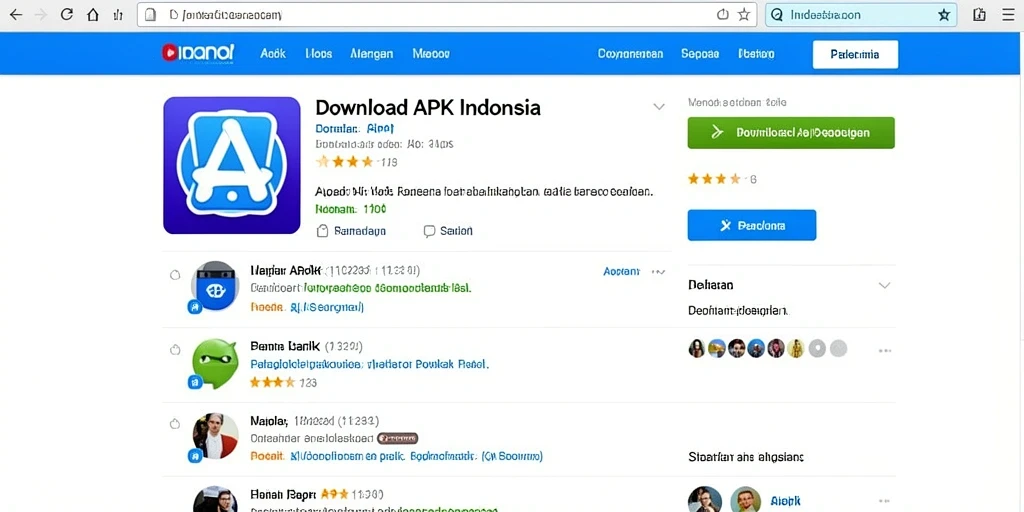
Task: Click the star rating under the green Download button
Action: tap(714, 178)
